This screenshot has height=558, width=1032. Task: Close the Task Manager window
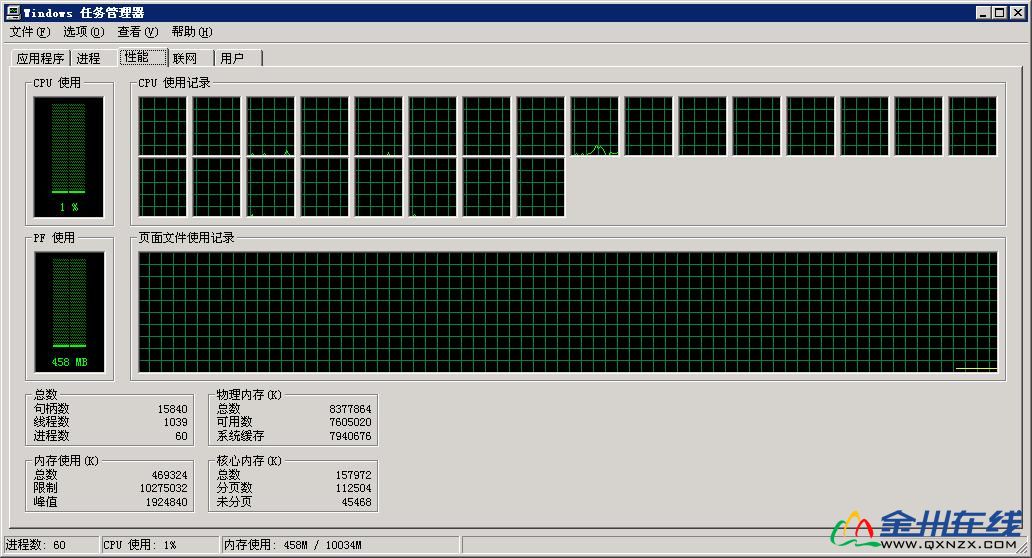tap(1018, 13)
